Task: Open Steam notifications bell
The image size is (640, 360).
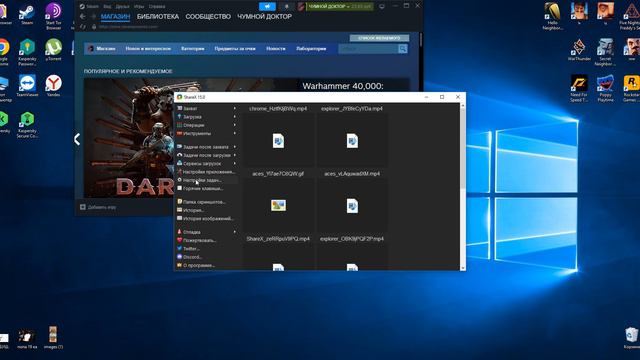Action: pos(286,7)
